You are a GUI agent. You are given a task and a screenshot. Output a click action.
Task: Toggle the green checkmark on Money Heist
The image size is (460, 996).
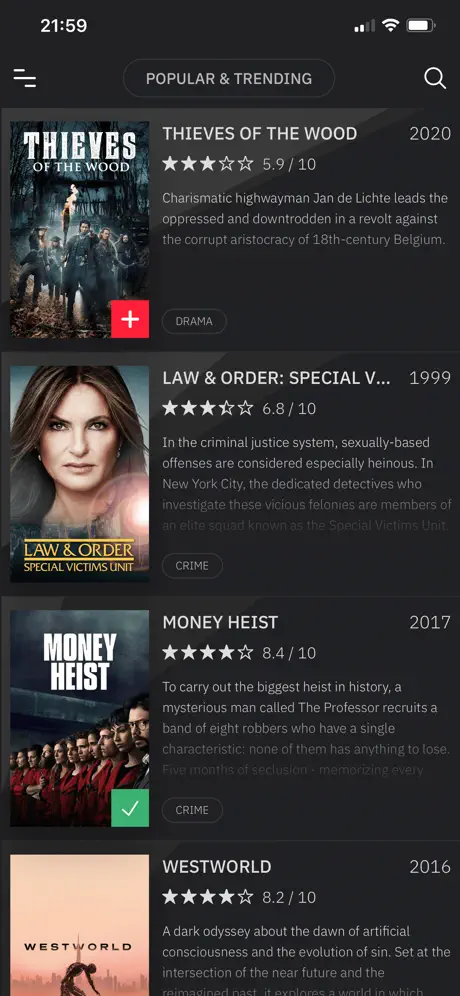(130, 809)
